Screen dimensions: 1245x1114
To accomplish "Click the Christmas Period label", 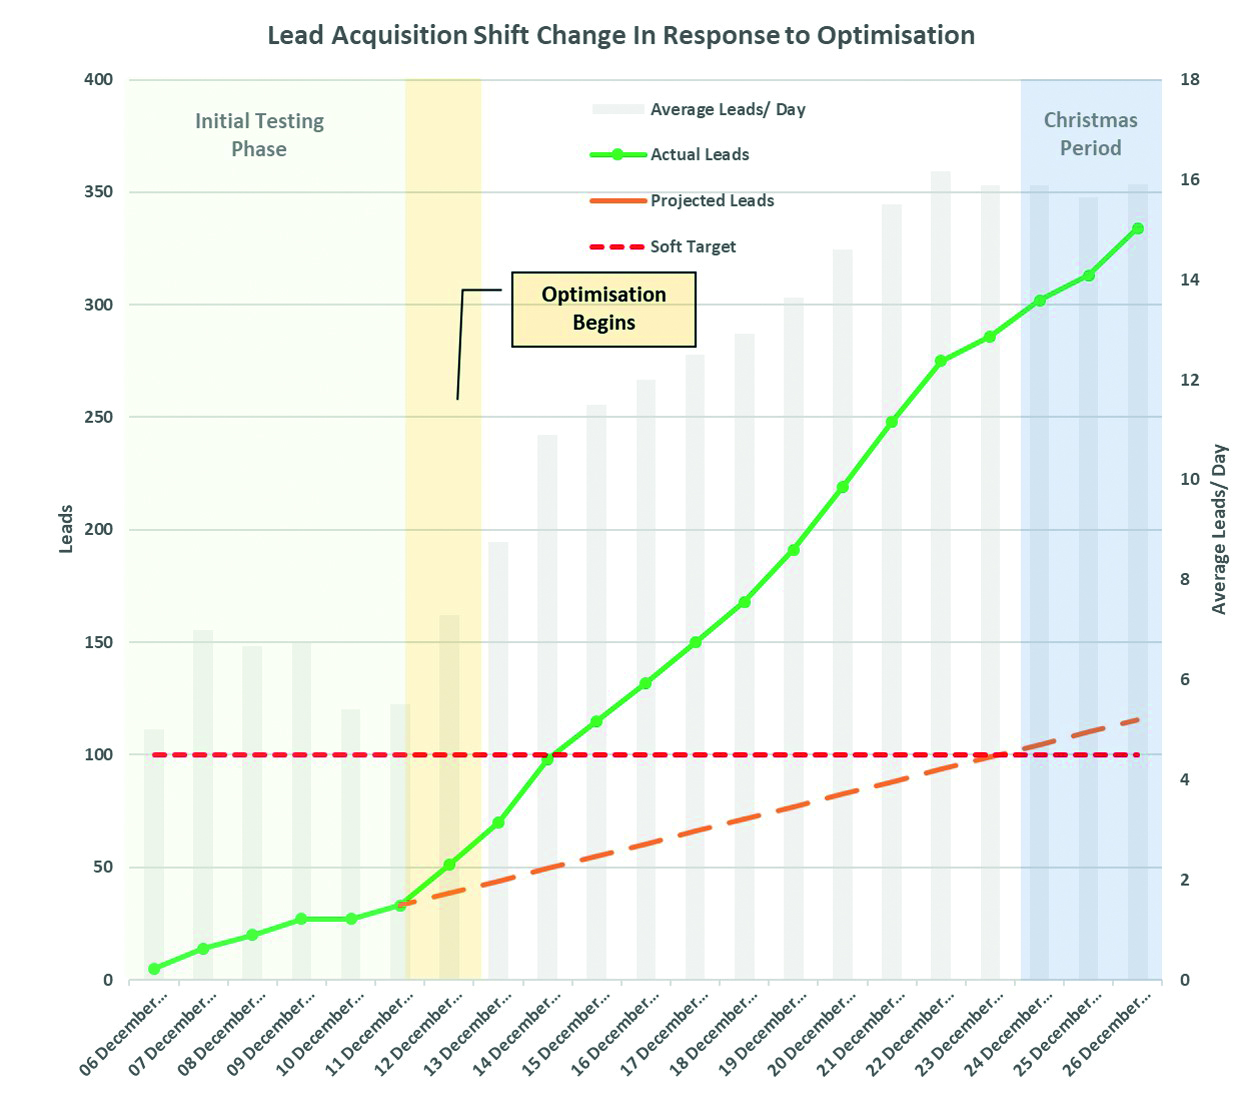I will click(1091, 134).
